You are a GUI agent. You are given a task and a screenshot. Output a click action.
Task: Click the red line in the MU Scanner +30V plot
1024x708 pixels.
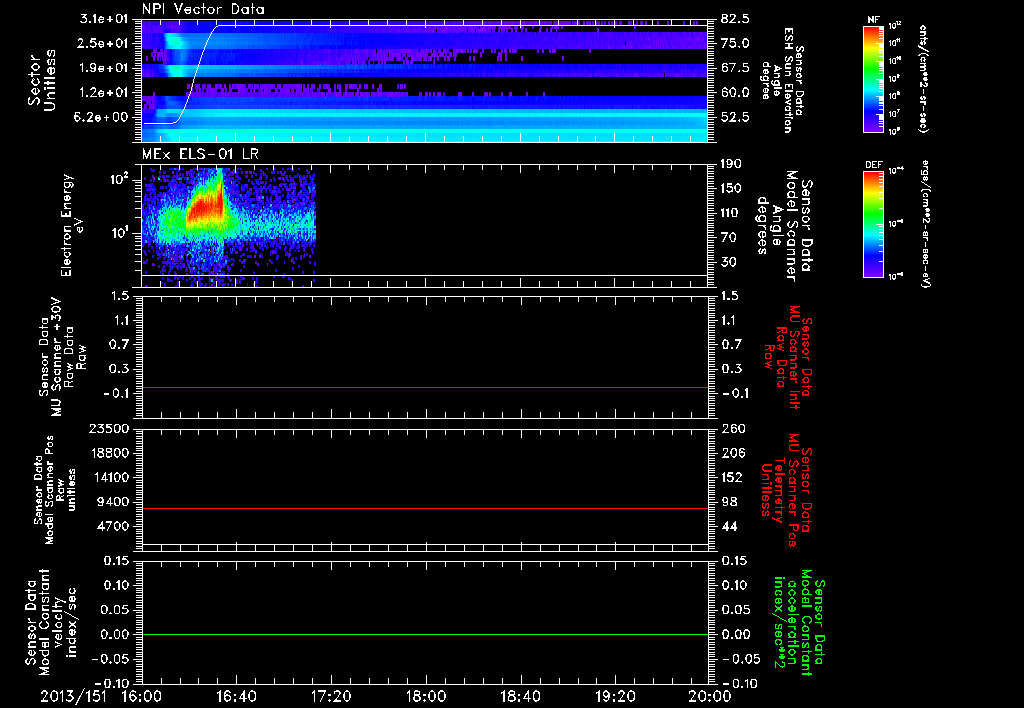pyautogui.click(x=425, y=387)
